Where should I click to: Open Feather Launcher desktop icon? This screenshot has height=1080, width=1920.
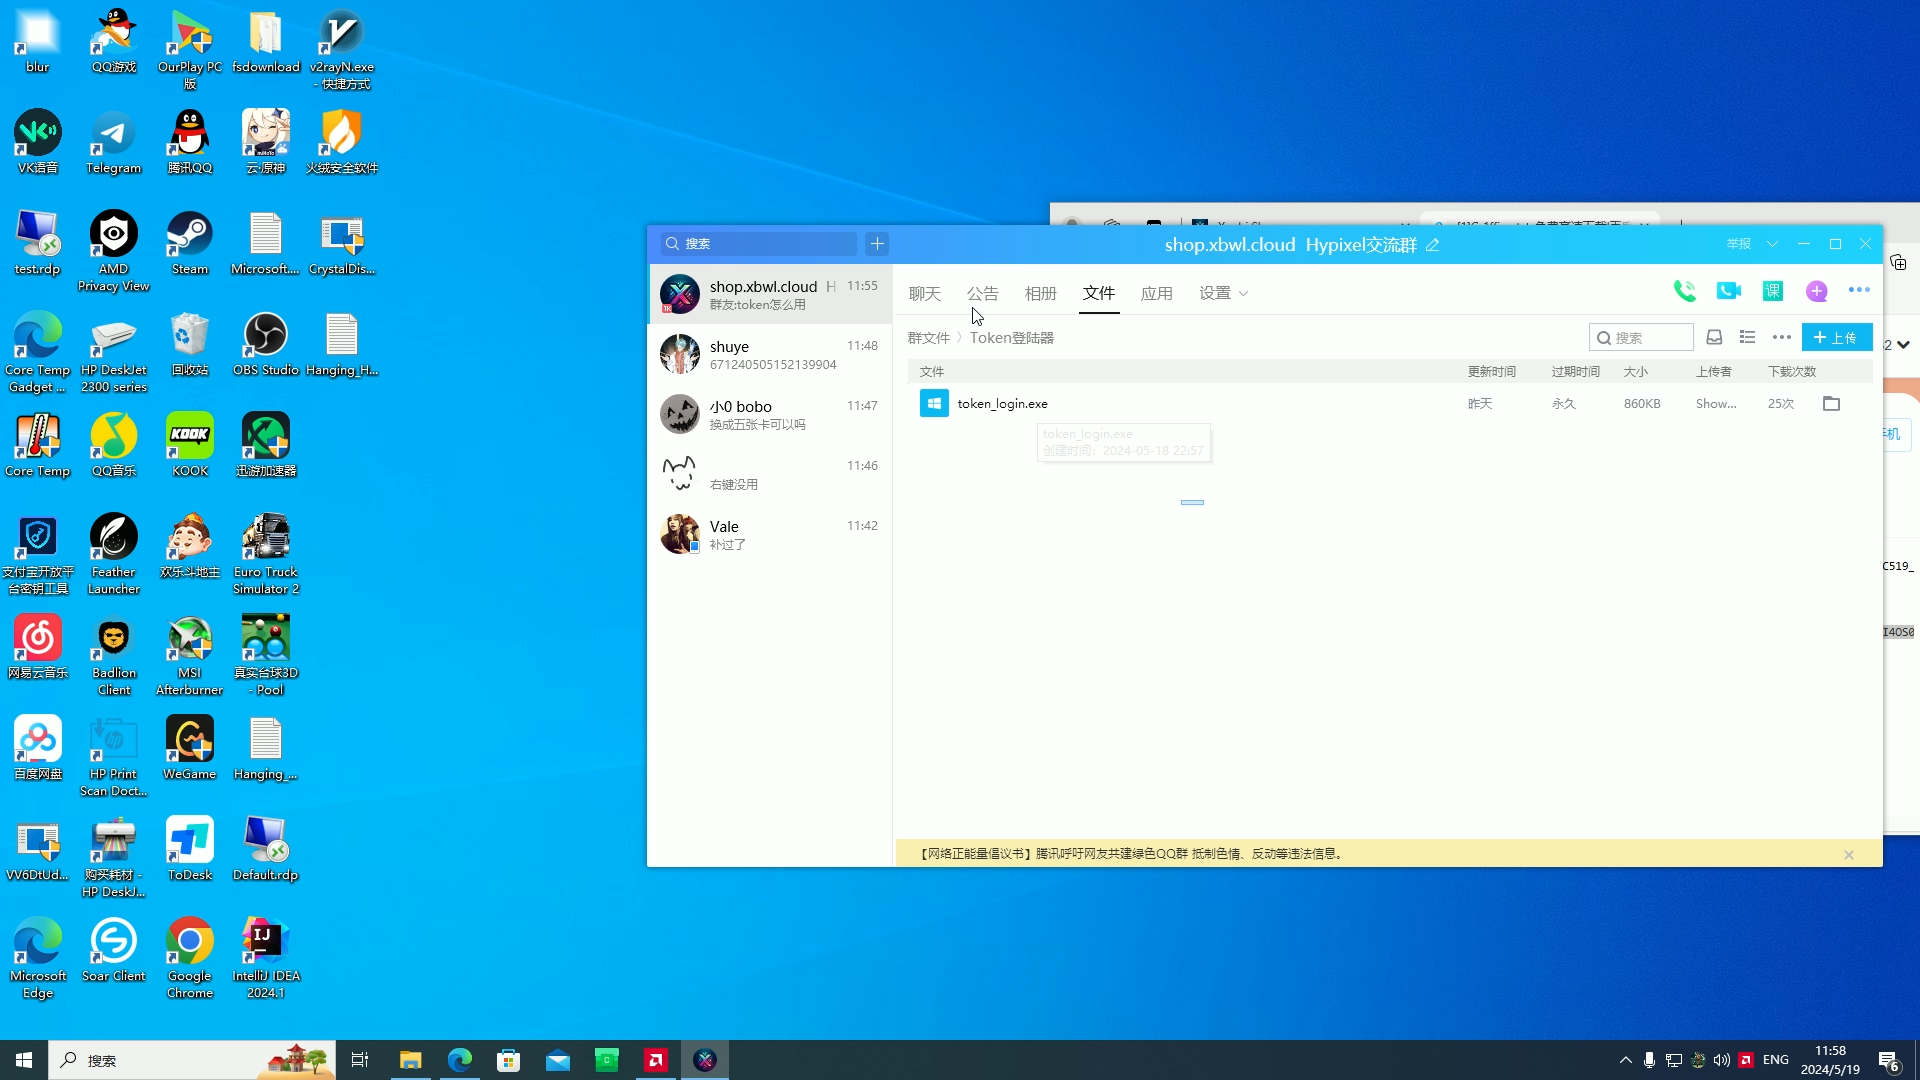coord(113,555)
